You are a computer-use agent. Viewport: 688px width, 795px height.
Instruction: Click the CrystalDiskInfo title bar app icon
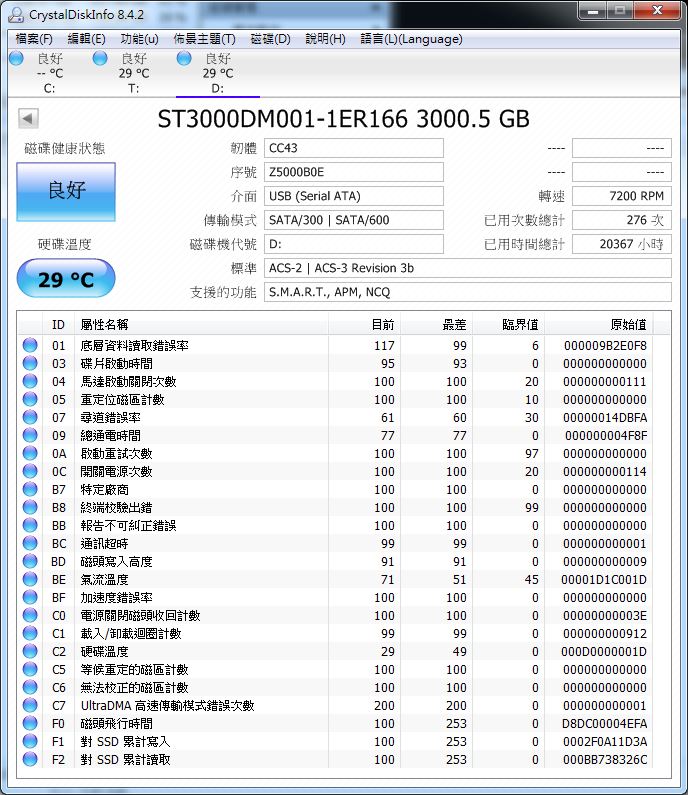[x=16, y=14]
